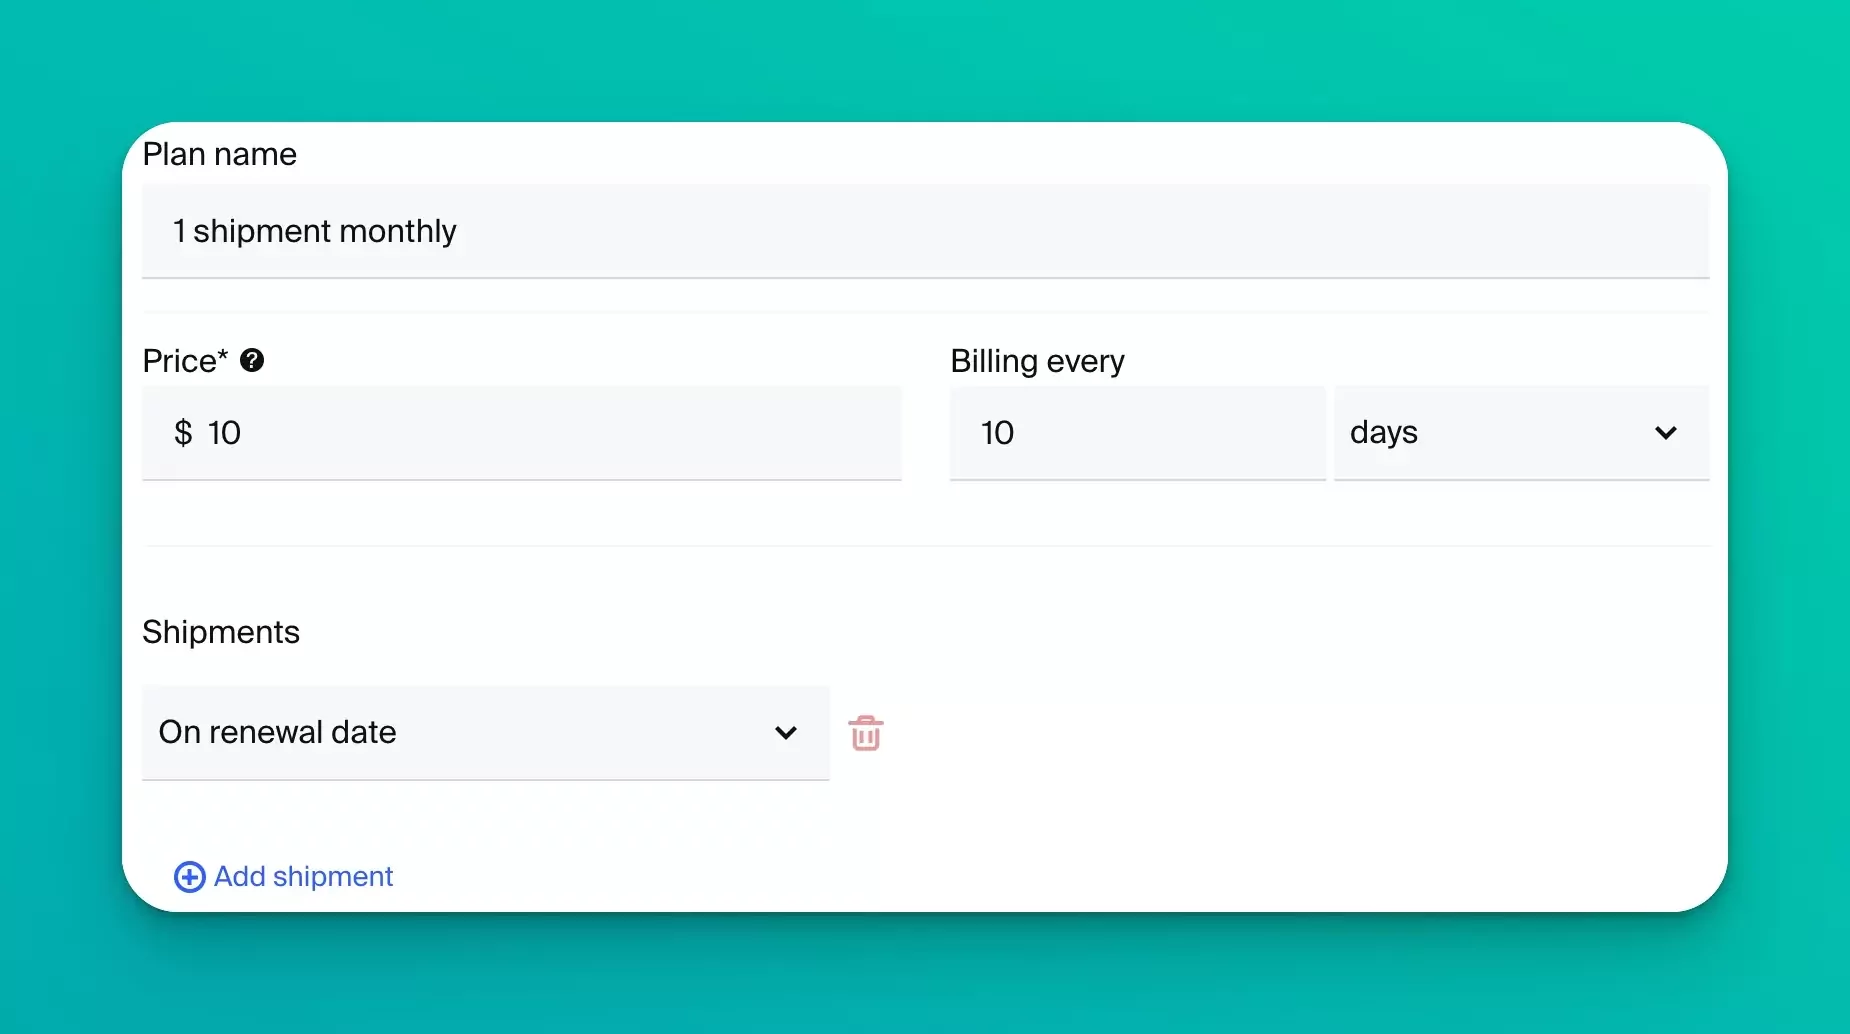Image resolution: width=1850 pixels, height=1034 pixels.
Task: Delete the shipment with the trash icon
Action: [x=866, y=733]
